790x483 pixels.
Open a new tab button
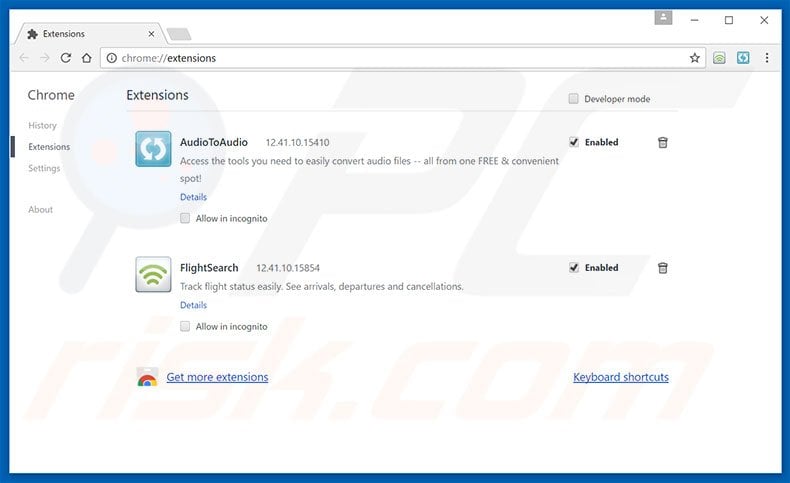179,34
